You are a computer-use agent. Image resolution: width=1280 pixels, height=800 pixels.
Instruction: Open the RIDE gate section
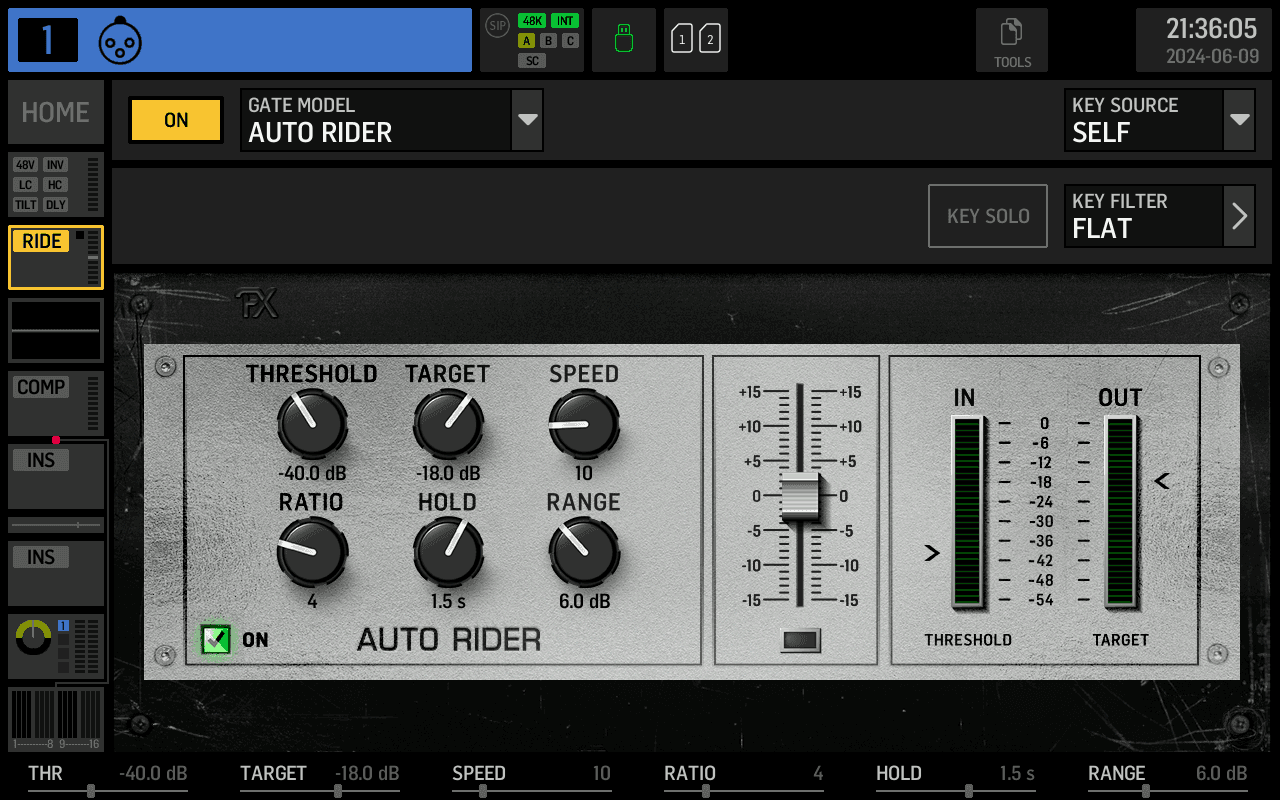(56, 257)
